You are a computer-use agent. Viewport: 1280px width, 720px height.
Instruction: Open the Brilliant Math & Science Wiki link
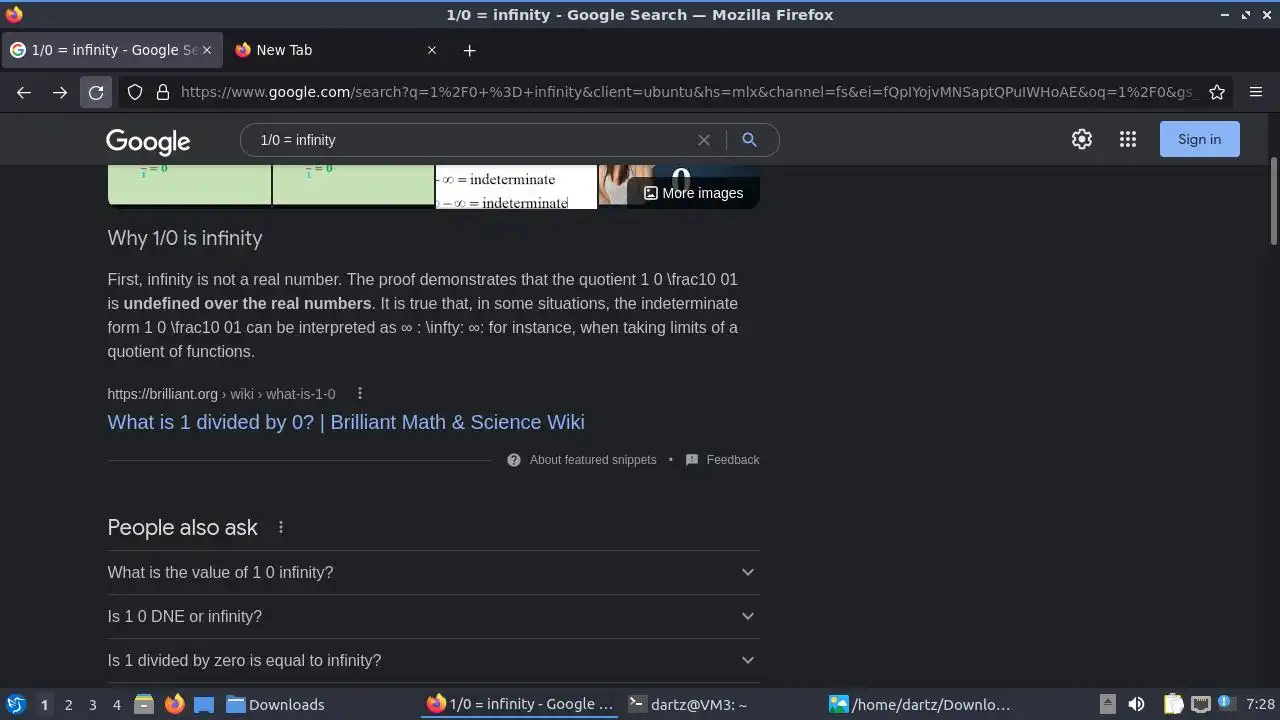(346, 422)
